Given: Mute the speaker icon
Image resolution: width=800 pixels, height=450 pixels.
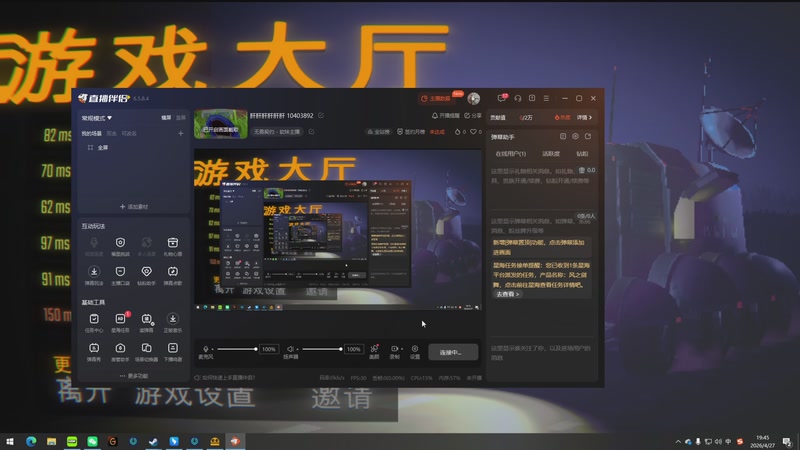Looking at the screenshot, I should (x=290, y=349).
